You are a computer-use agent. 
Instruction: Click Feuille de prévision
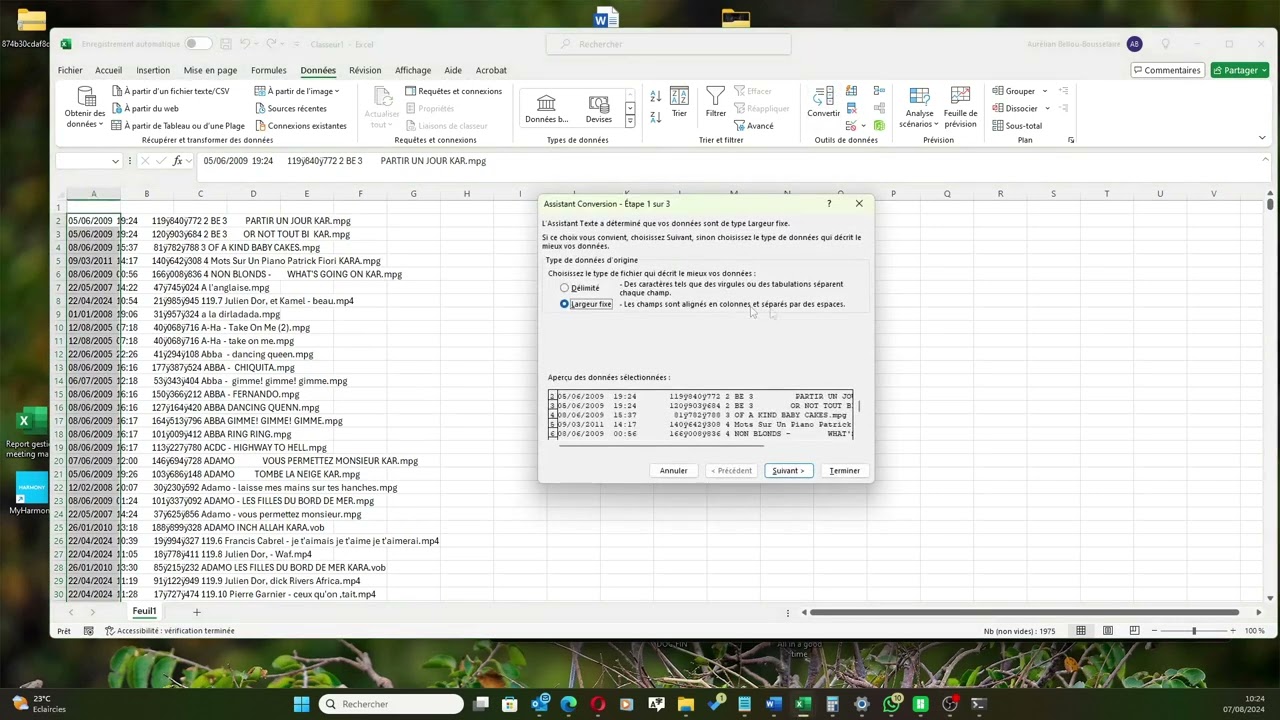(x=960, y=108)
